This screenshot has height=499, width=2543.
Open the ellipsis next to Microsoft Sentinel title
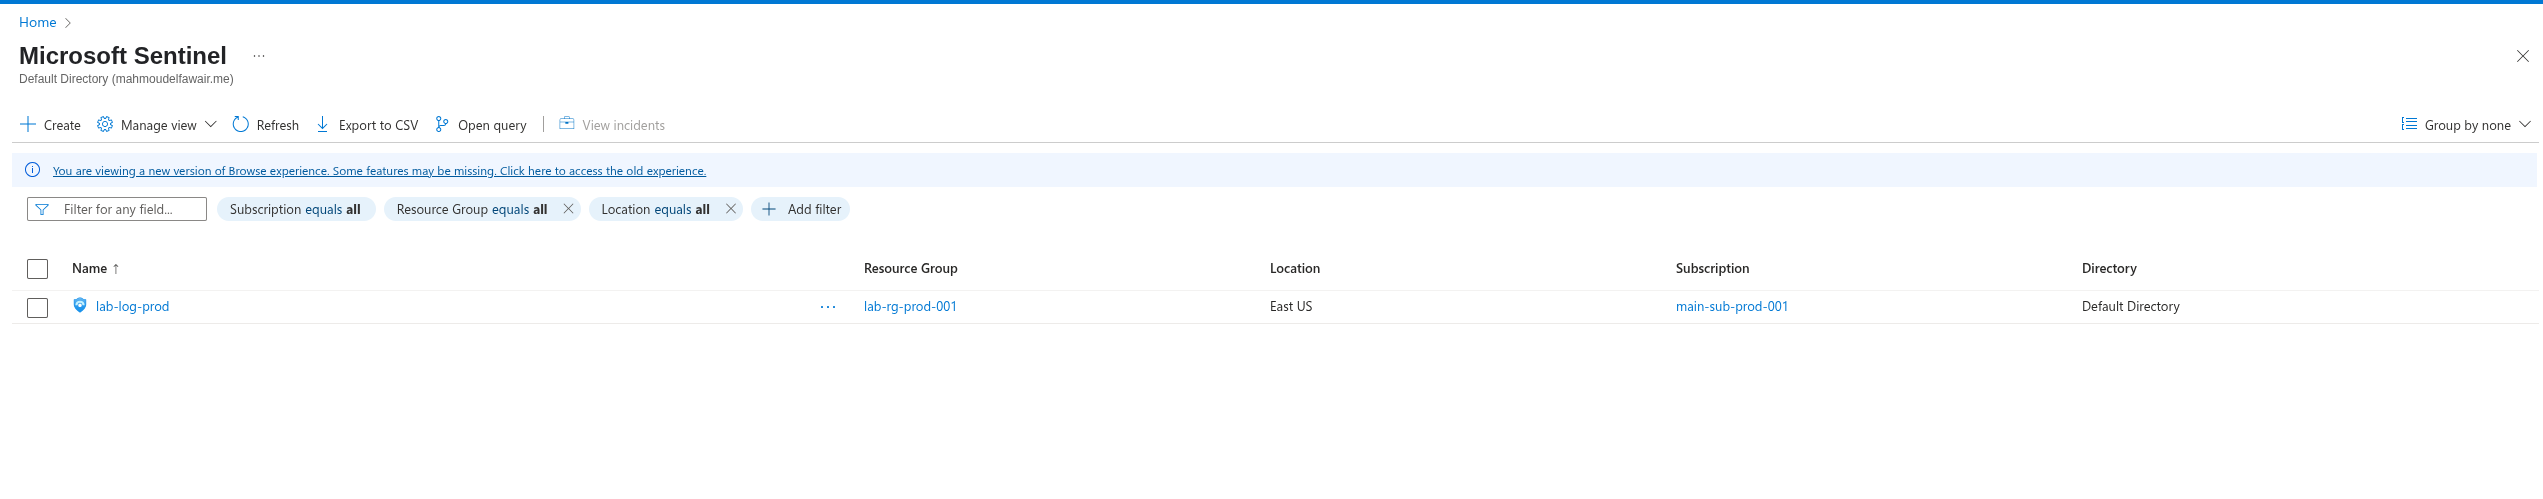259,56
